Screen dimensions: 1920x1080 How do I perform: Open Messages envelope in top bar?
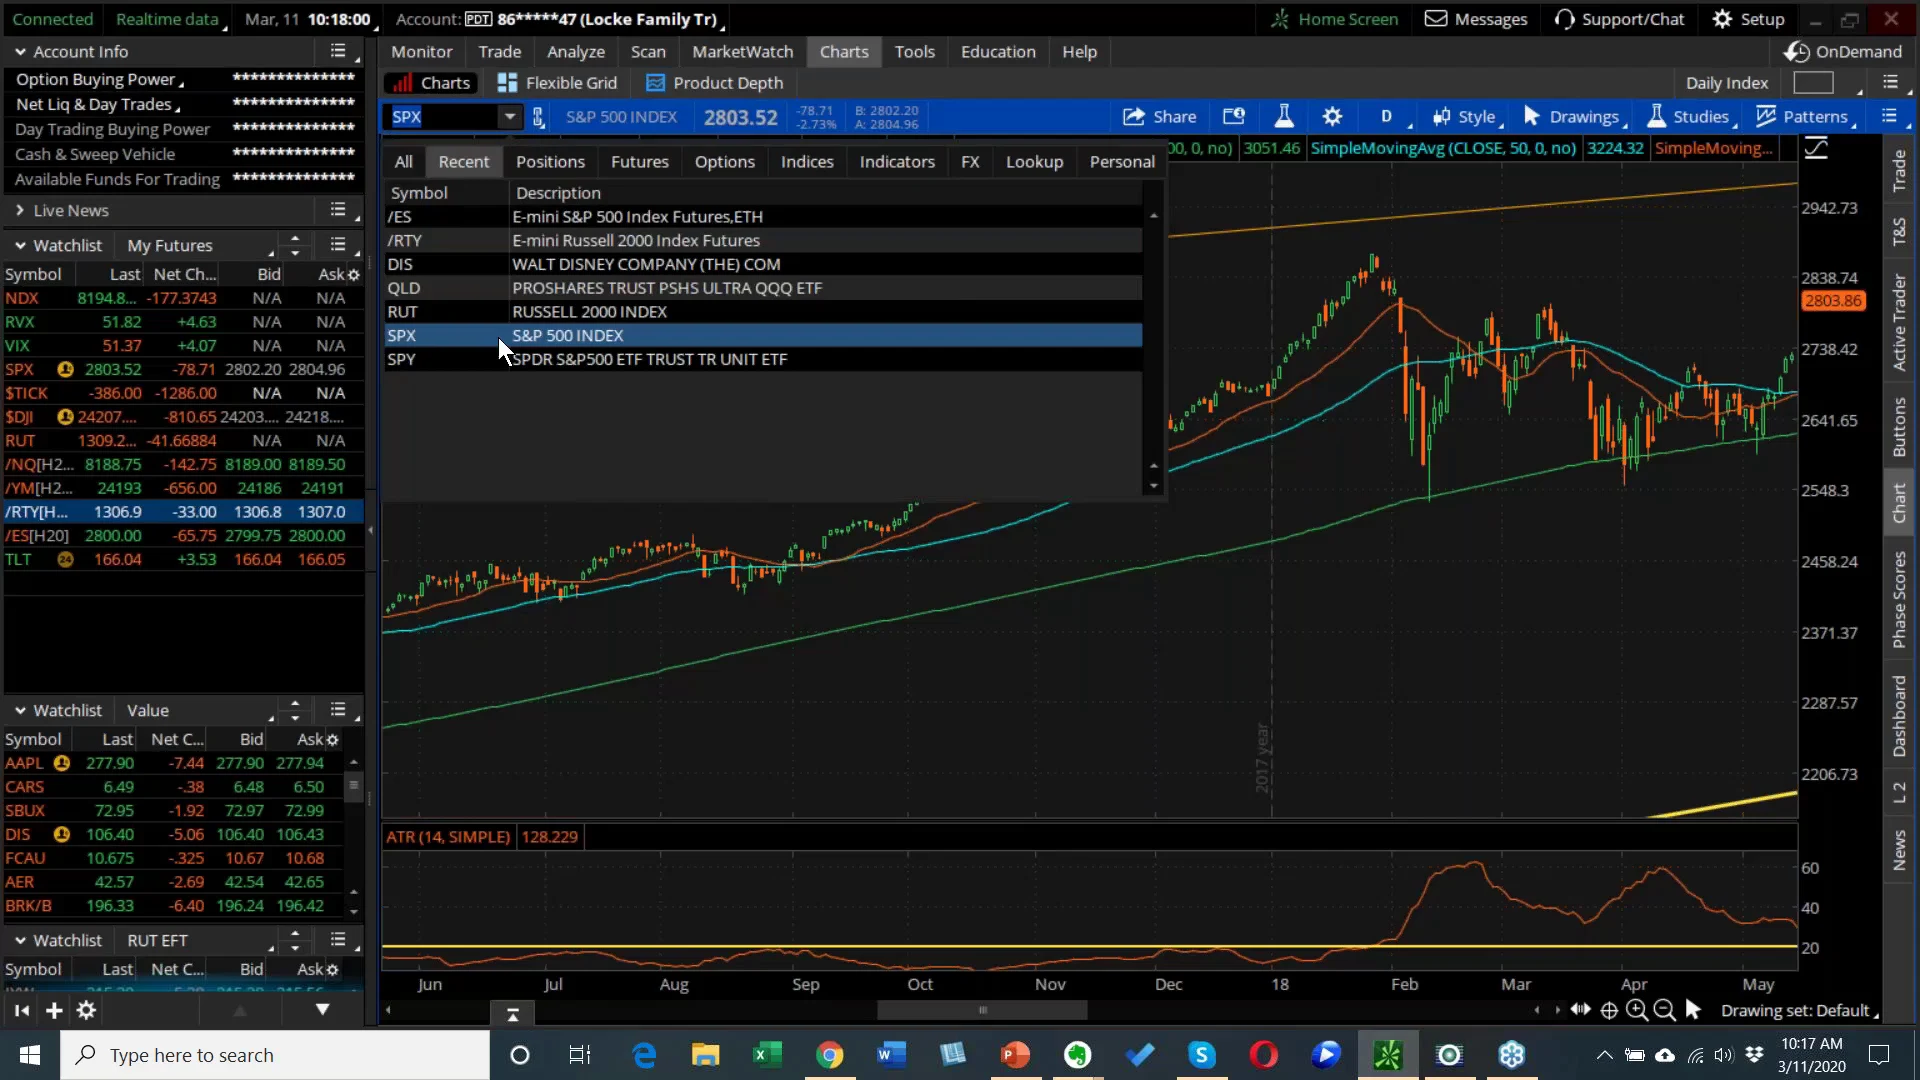click(x=1476, y=19)
